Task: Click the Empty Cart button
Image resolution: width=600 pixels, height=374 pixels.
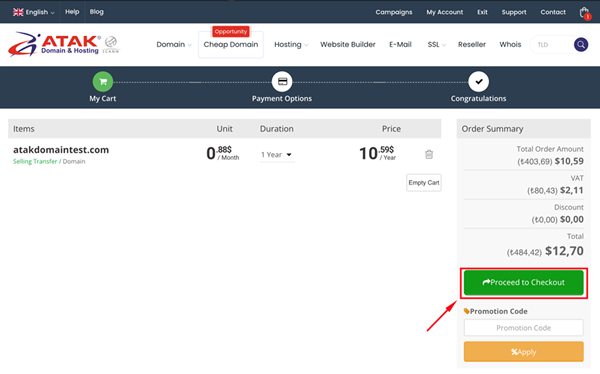Action: (x=424, y=183)
